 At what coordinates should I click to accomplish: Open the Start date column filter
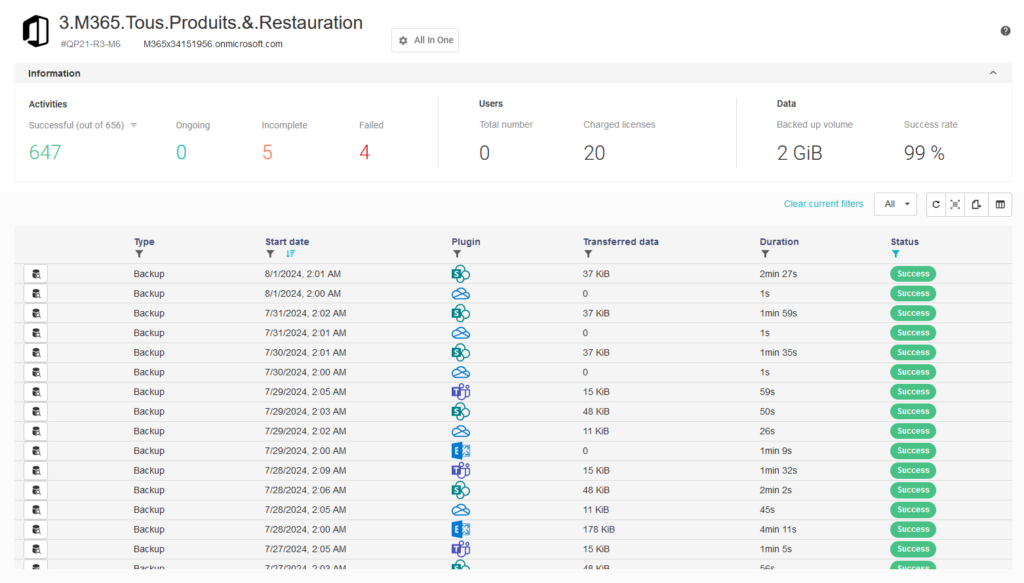[270, 254]
